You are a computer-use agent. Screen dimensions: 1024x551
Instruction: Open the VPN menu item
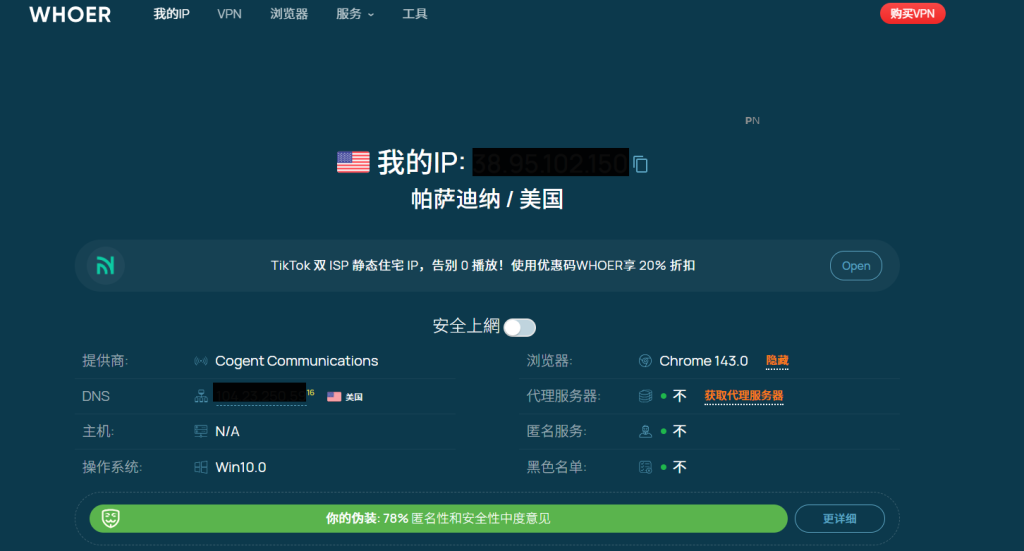tap(229, 14)
